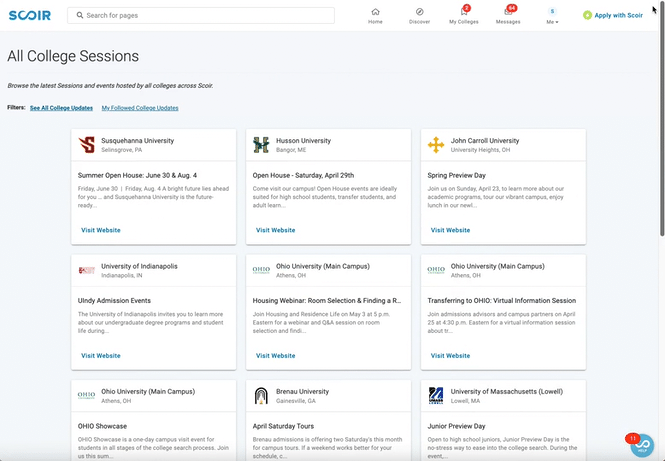Click the Brenau University logo
Viewport: 665px width, 461px height.
[x=261, y=395]
